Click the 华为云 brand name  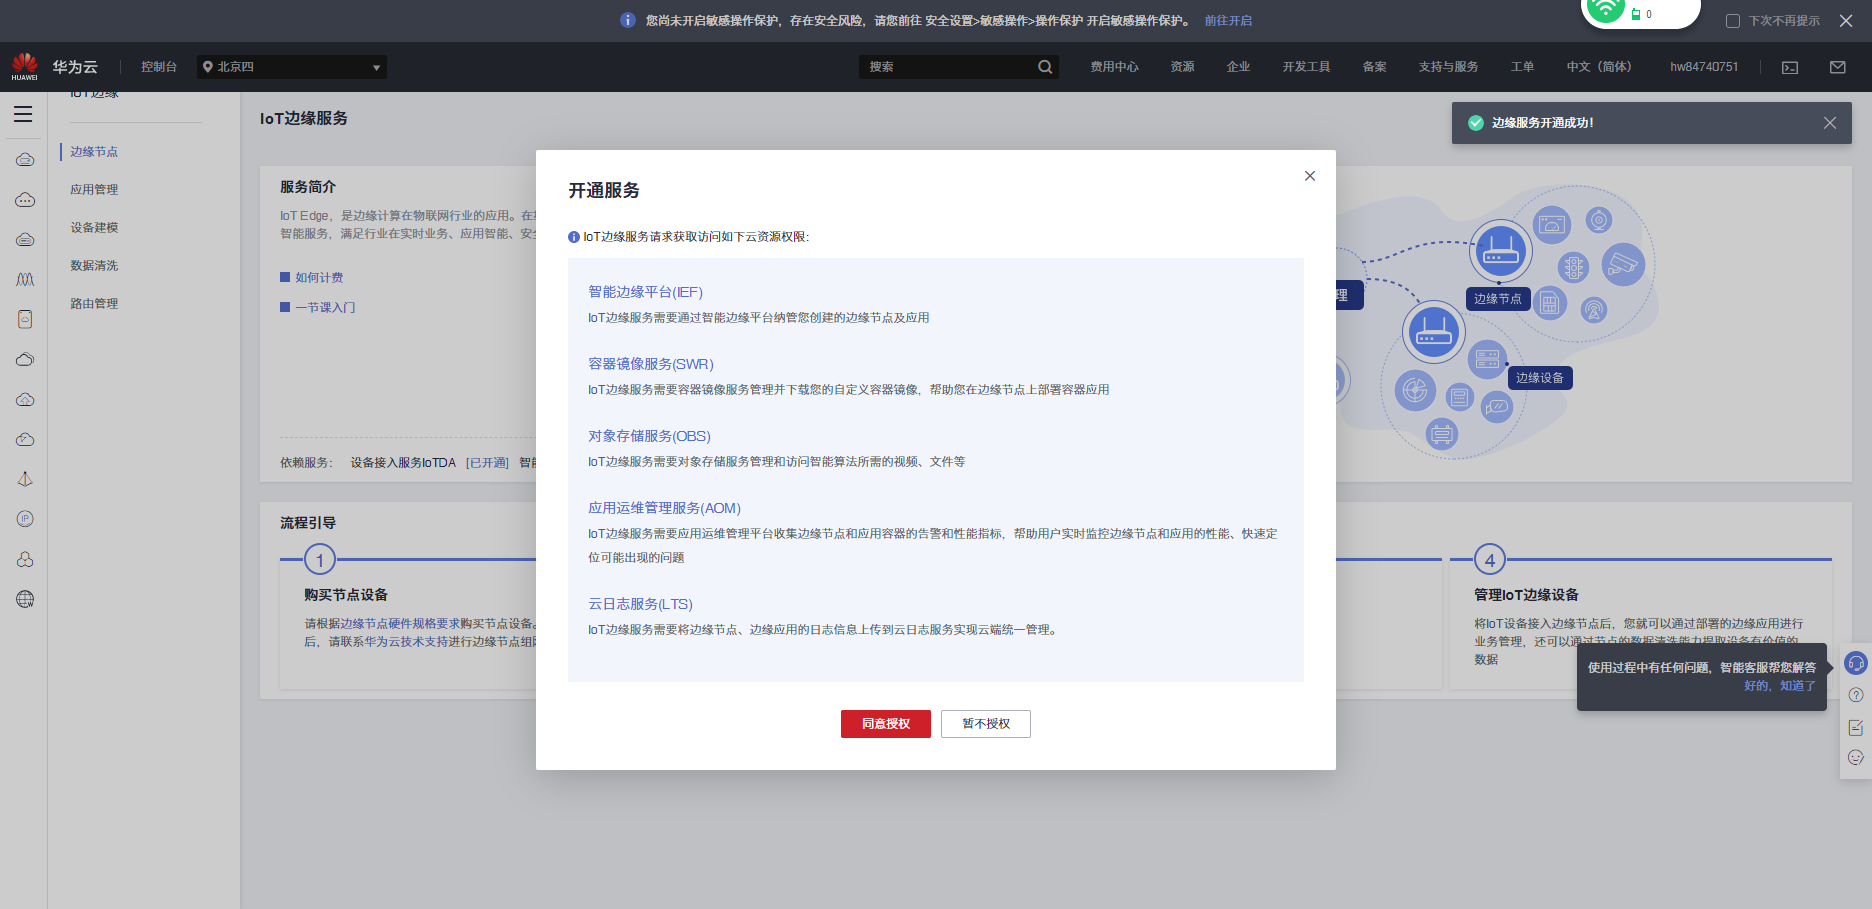(x=75, y=67)
